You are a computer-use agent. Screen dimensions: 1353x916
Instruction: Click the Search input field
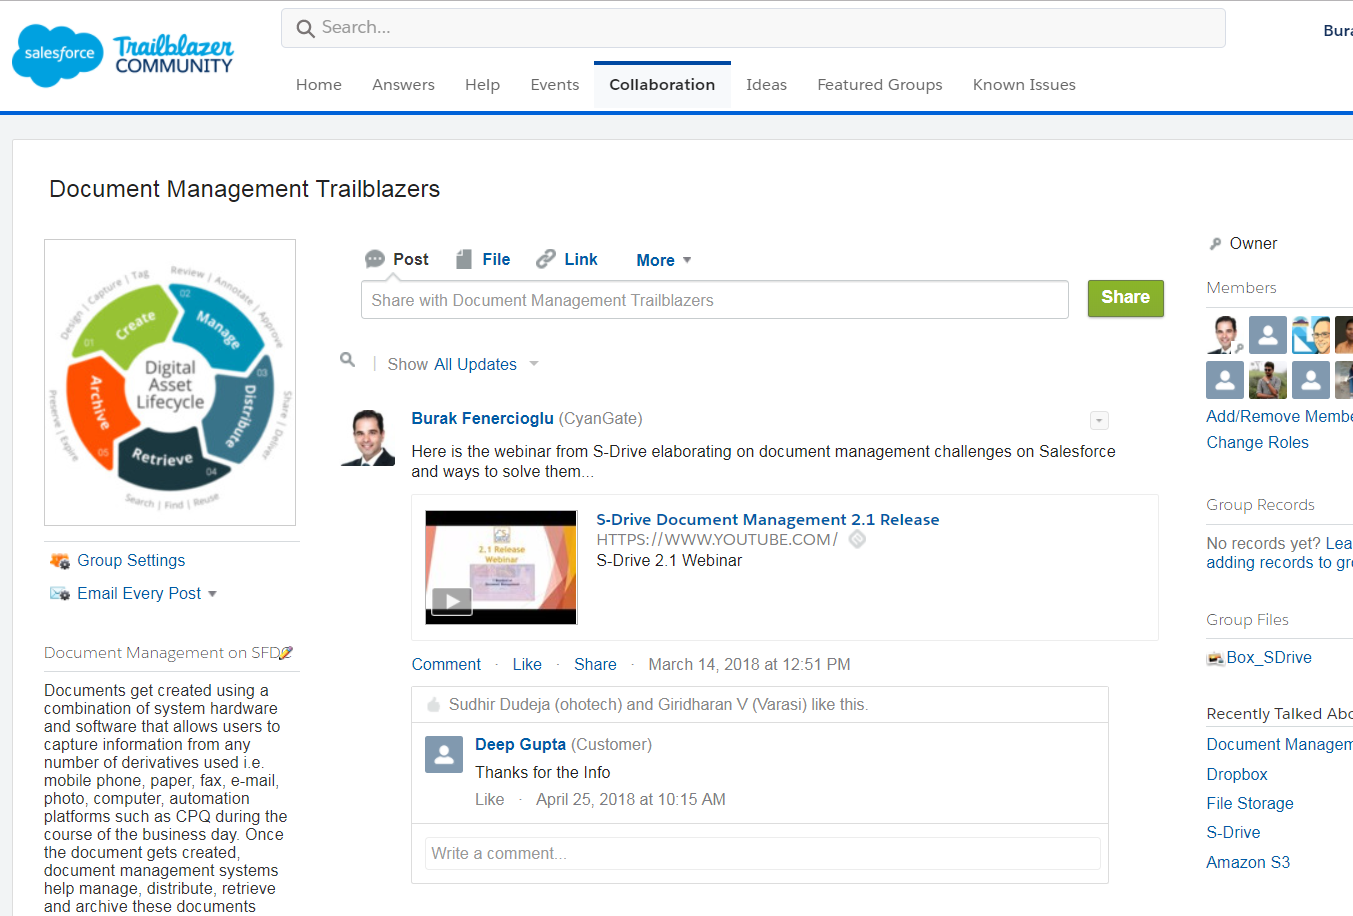[753, 28]
